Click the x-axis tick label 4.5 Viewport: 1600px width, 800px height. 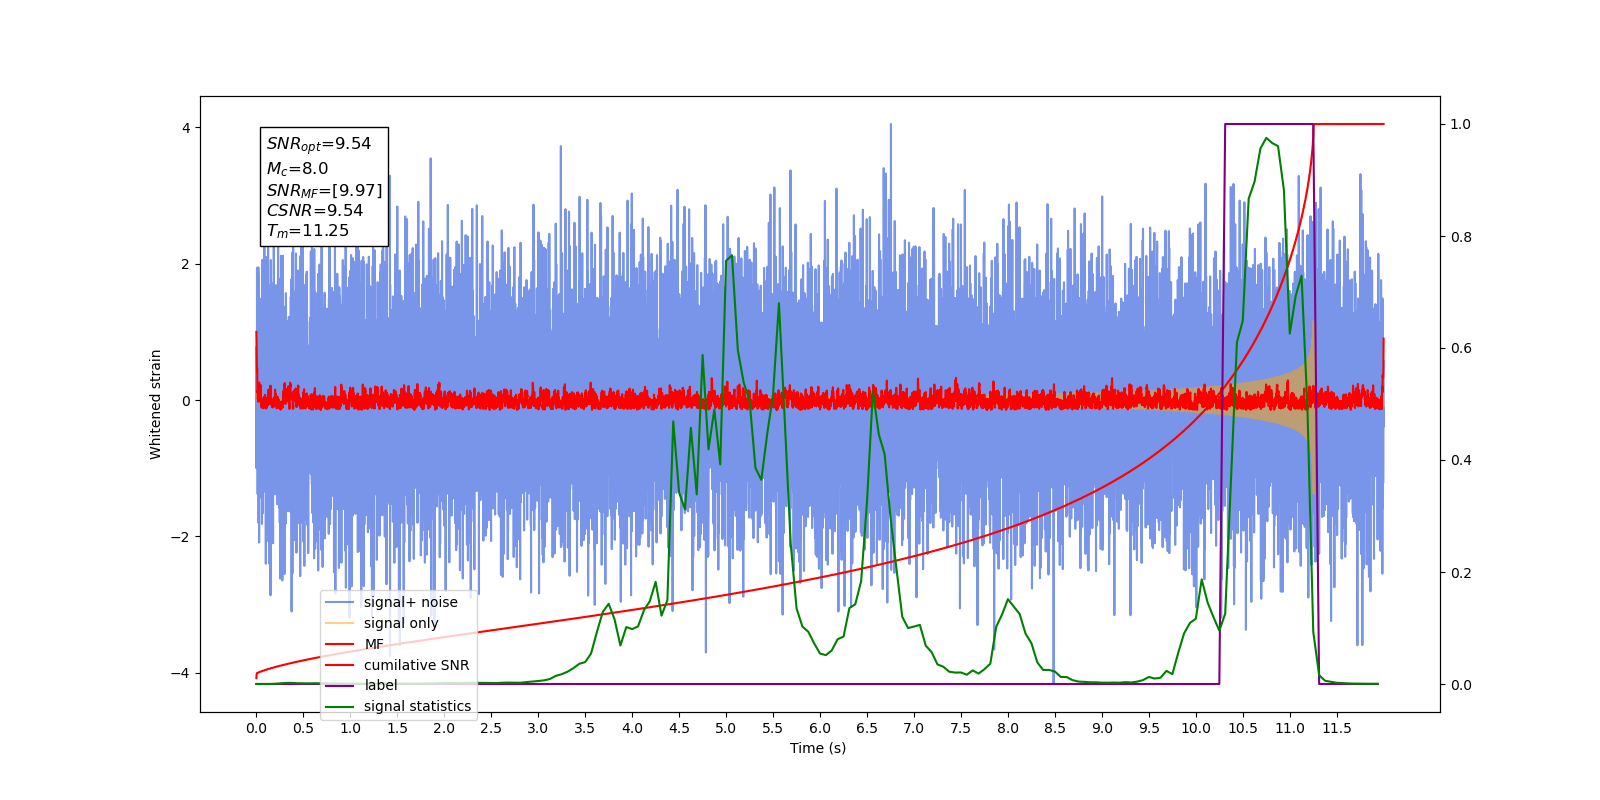pos(679,728)
